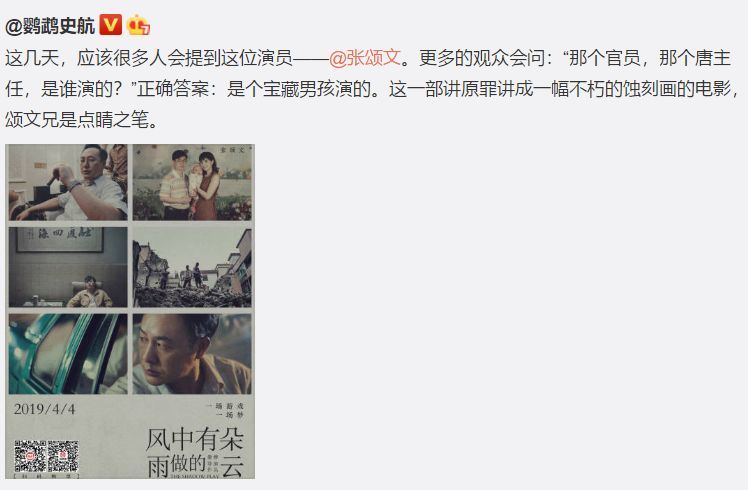Open the photo of man raising his wrist
This screenshot has width=748, height=490.
click(x=68, y=182)
